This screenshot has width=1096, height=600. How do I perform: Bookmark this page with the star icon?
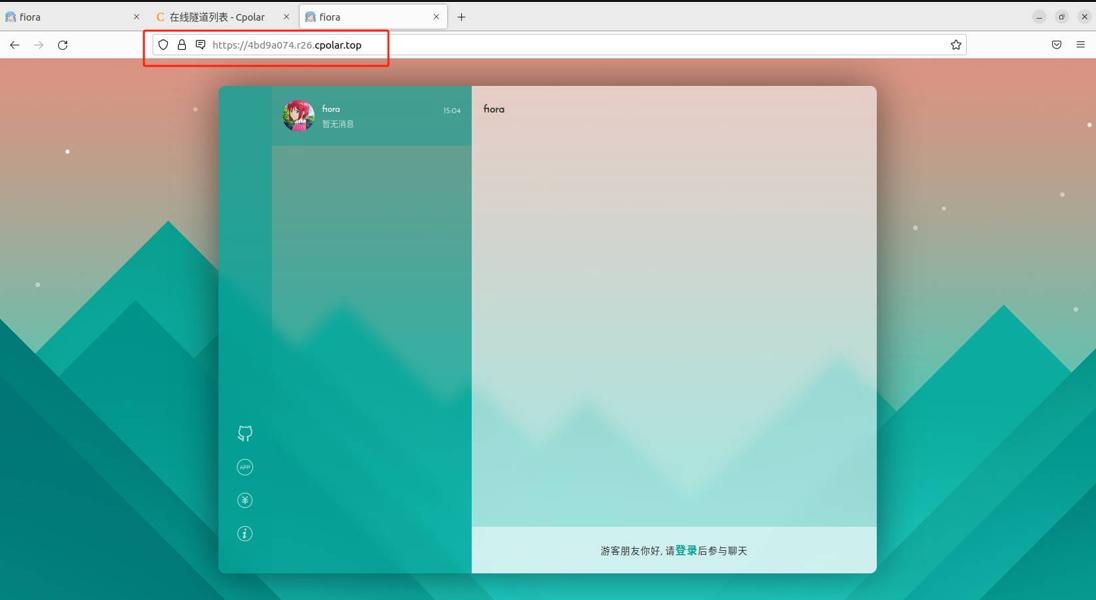pyautogui.click(x=956, y=45)
